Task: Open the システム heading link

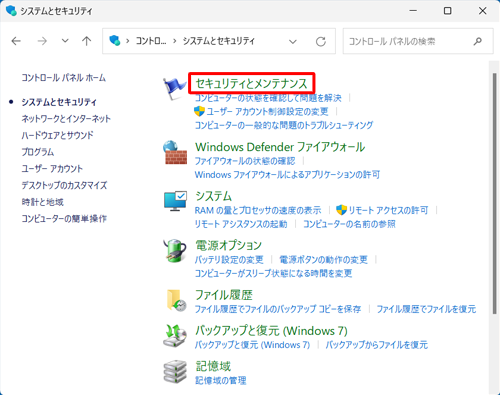Action: 213,196
